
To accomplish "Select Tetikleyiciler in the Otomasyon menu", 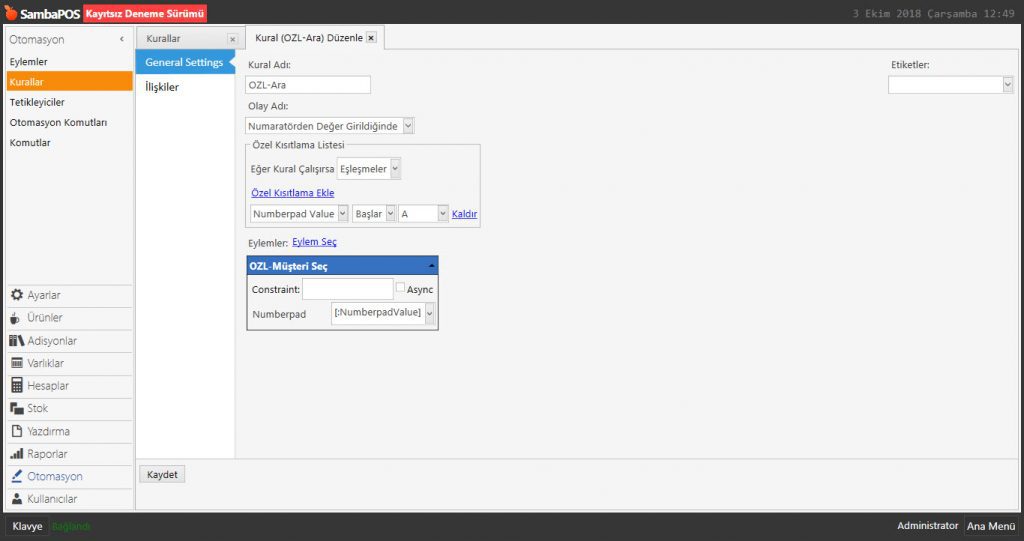I will click(37, 102).
